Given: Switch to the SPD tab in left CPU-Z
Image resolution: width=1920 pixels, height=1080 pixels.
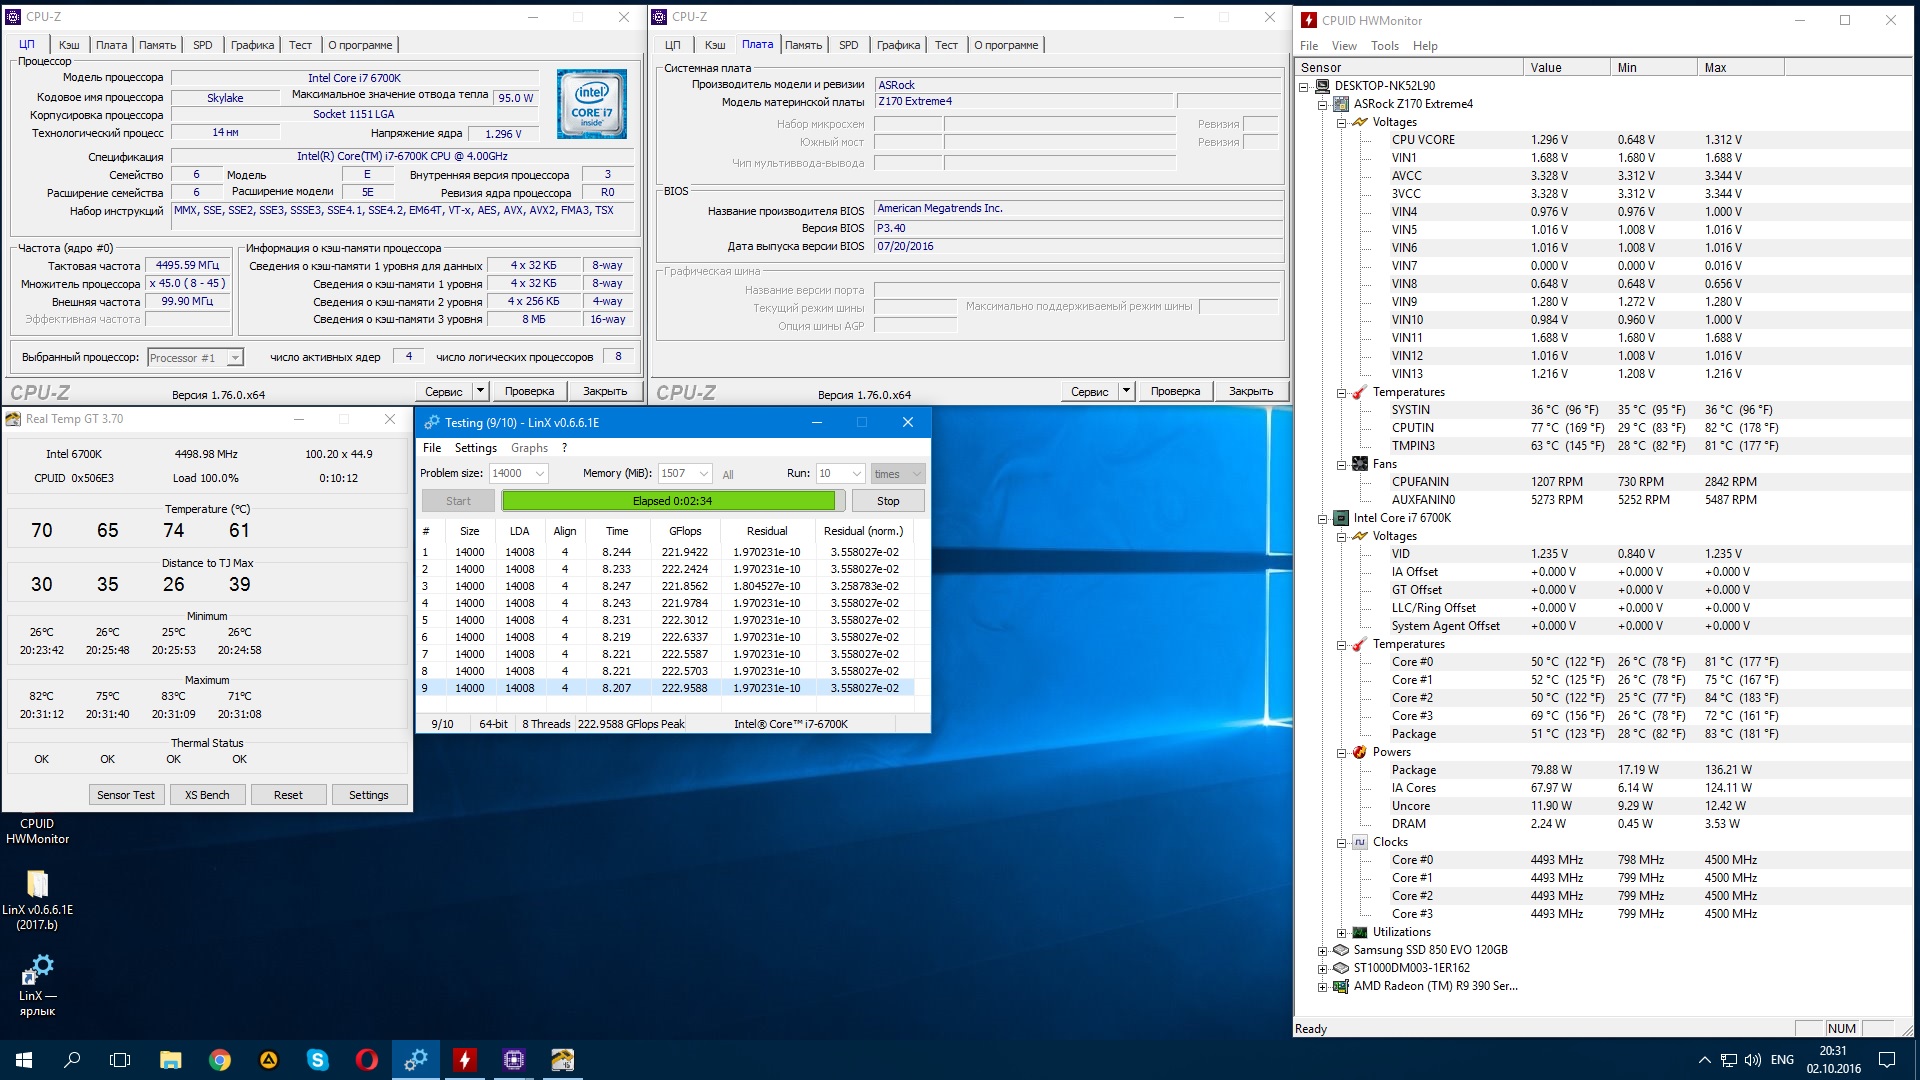Looking at the screenshot, I should coord(202,45).
